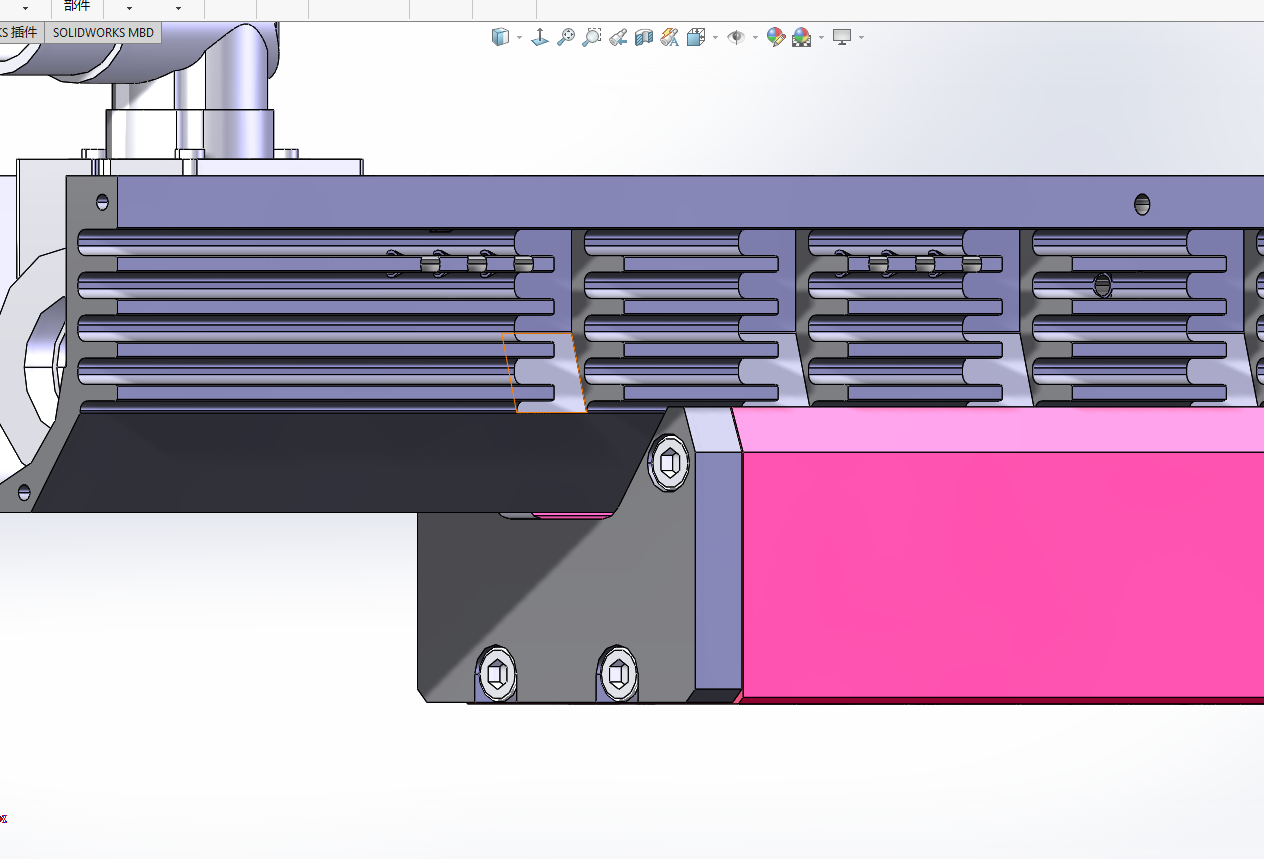This screenshot has width=1264, height=859.
Task: Switch to the SOLIDWORKS MBD tab
Action: tap(103, 32)
